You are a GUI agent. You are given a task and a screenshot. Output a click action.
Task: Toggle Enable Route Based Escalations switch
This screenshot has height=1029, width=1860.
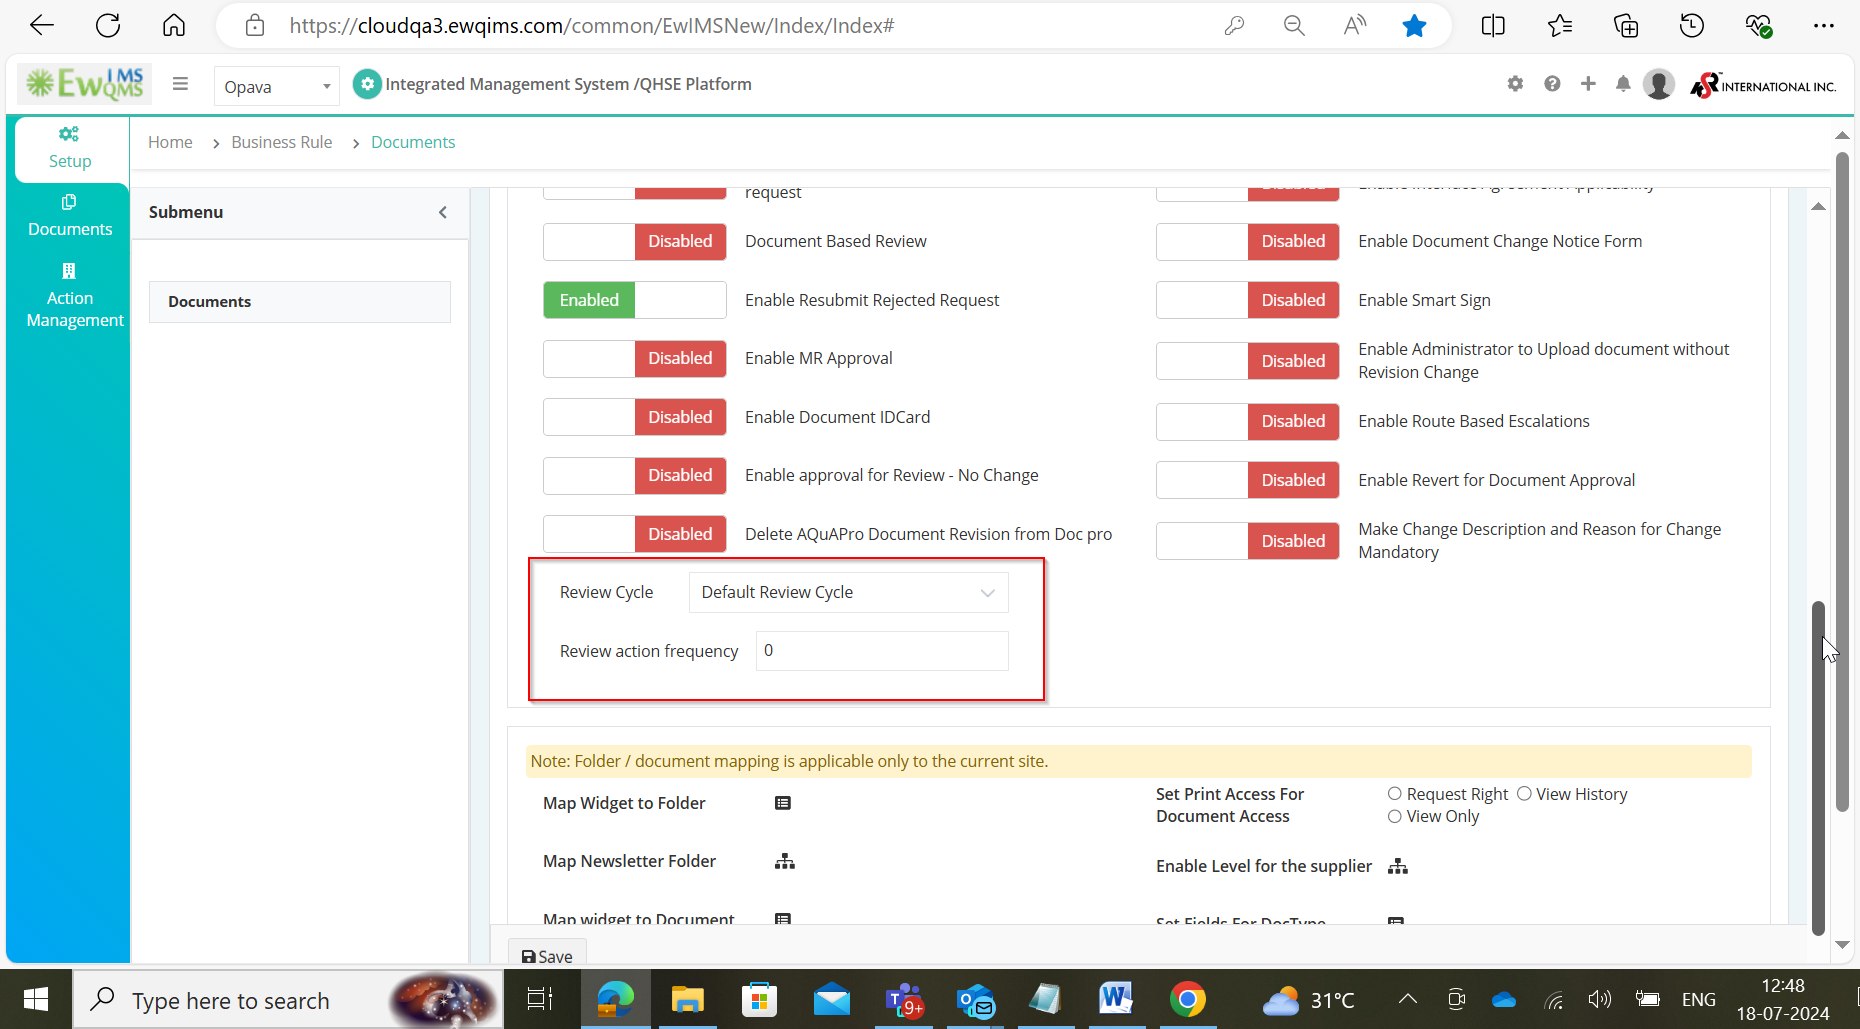click(1248, 421)
